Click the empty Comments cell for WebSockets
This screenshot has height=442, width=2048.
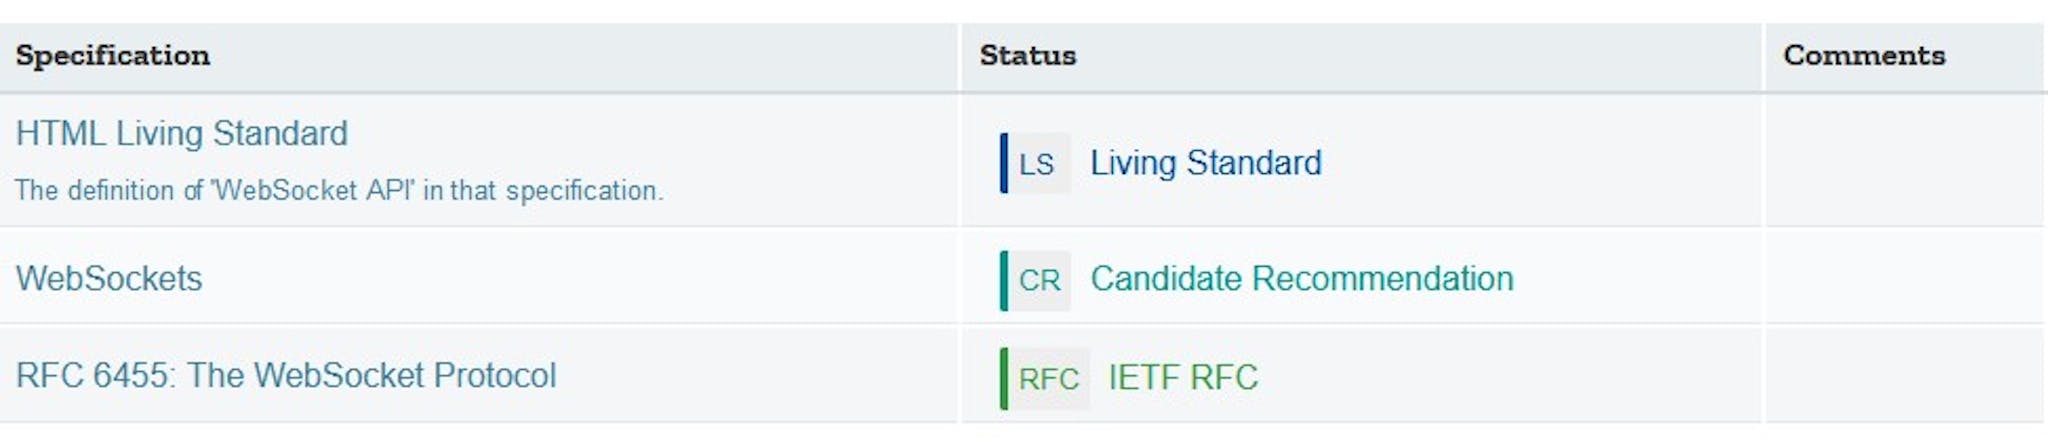[x=1904, y=275]
